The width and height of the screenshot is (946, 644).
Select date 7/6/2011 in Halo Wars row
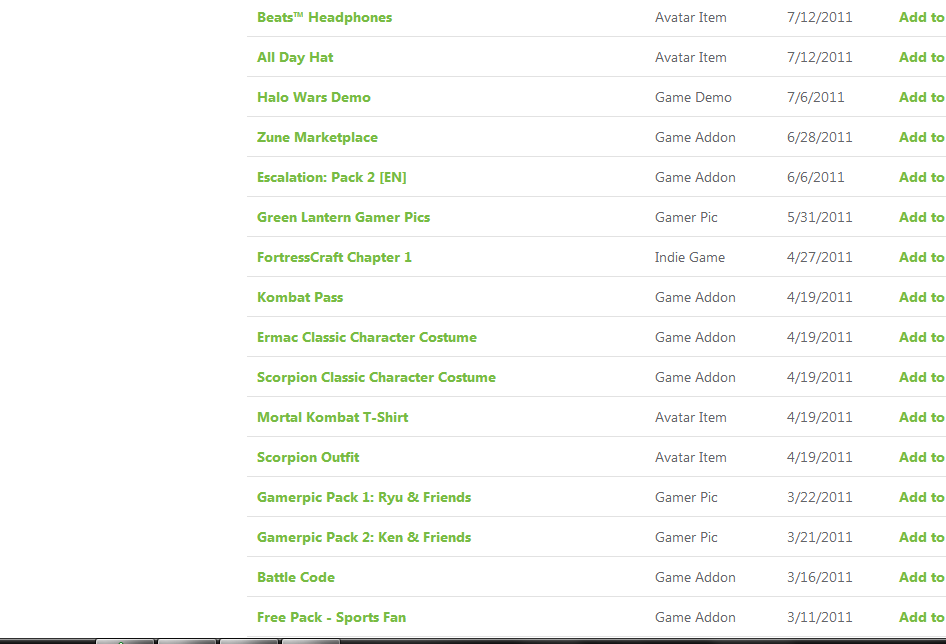816,97
